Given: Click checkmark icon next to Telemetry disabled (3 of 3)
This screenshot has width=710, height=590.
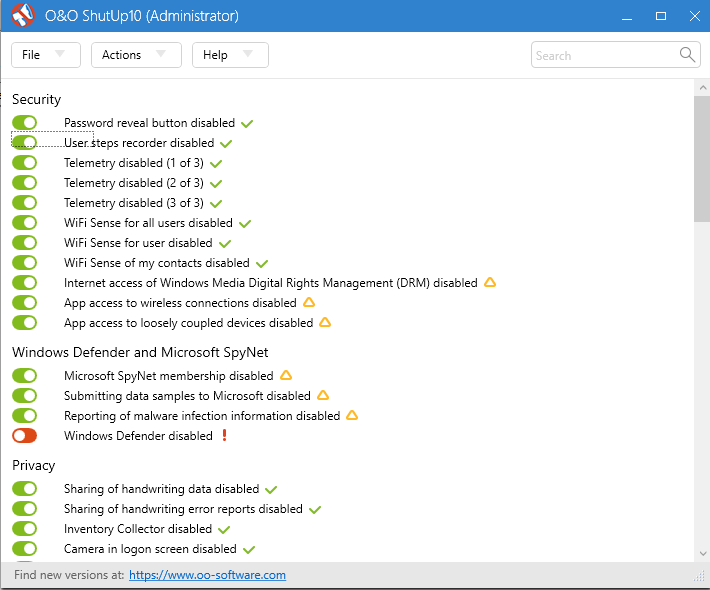Looking at the screenshot, I should coord(216,203).
